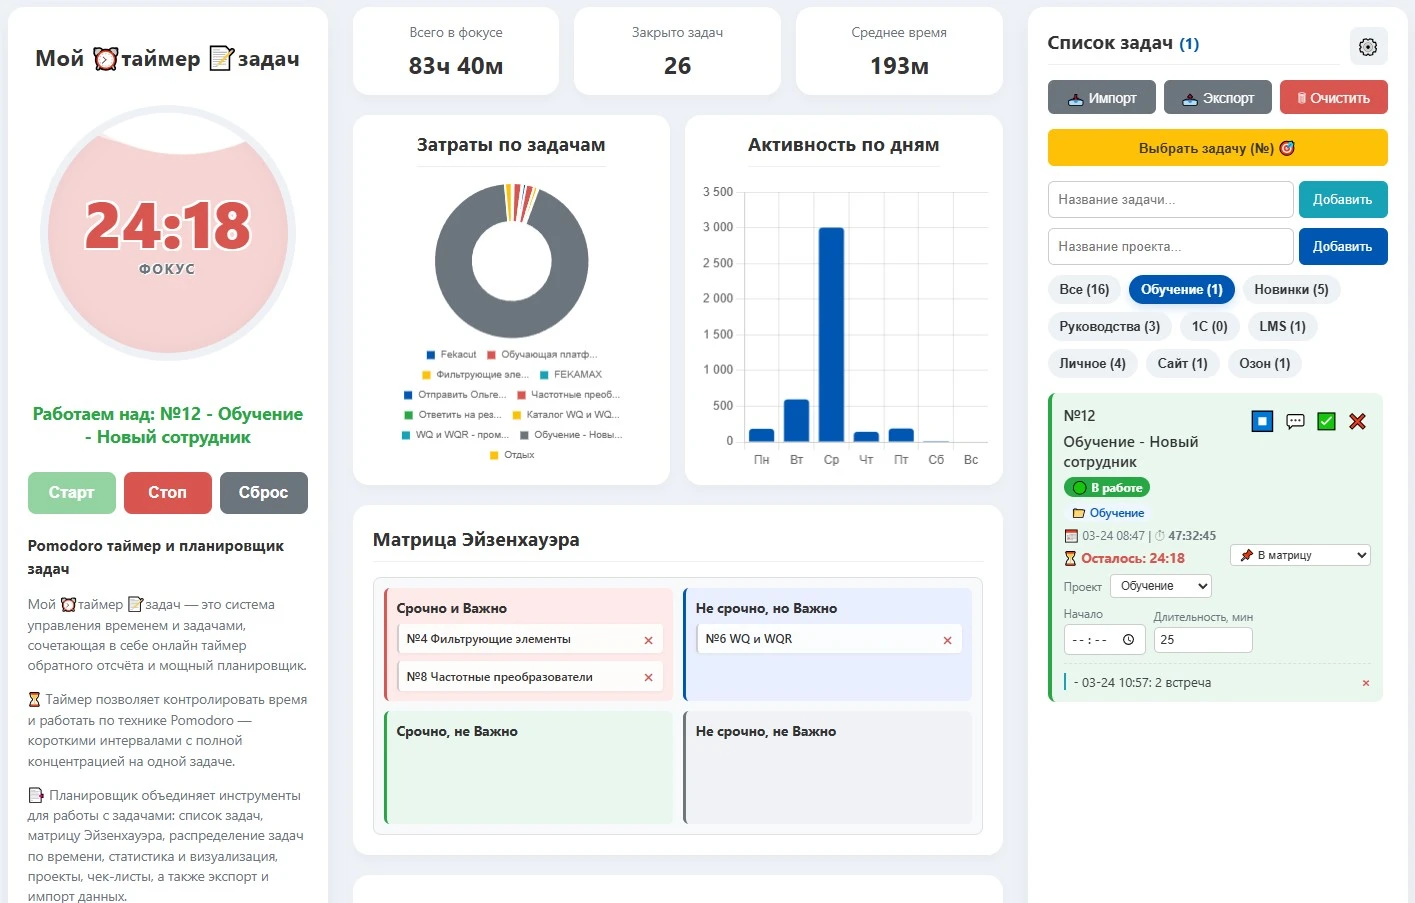Toggle the 'Отправить Ольге...' legend entry
This screenshot has width=1415, height=903.
point(455,395)
